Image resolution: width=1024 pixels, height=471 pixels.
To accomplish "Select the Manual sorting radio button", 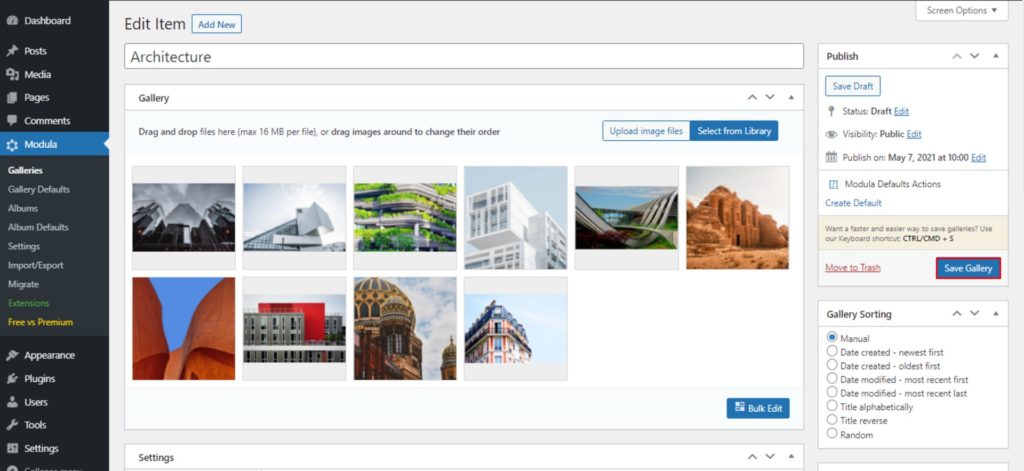I will pyautogui.click(x=832, y=338).
